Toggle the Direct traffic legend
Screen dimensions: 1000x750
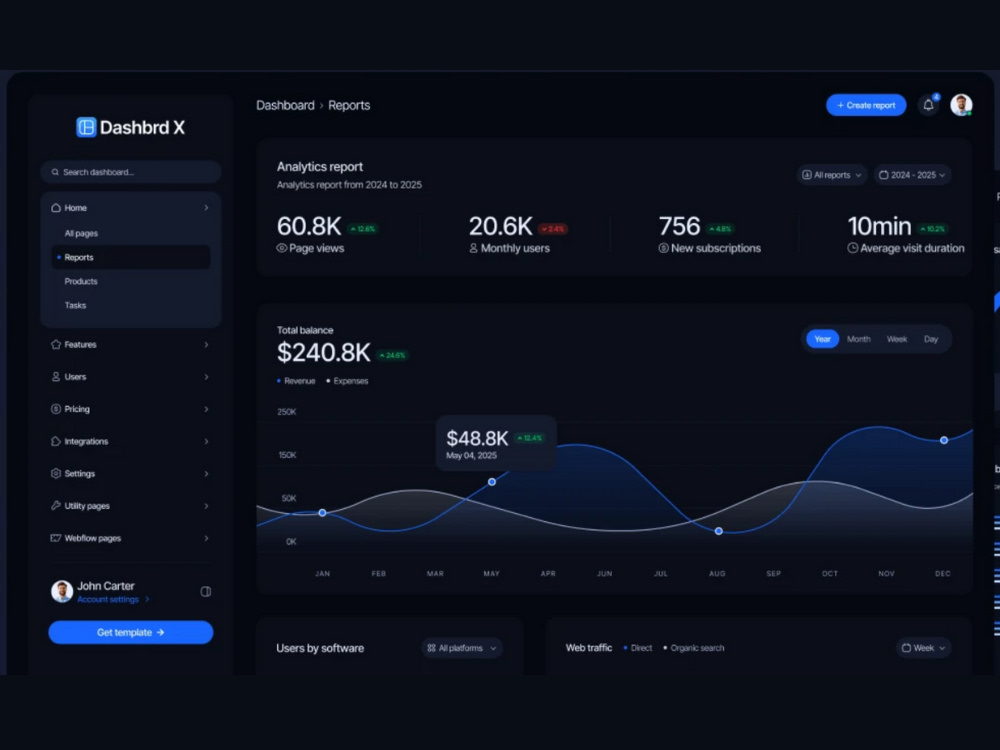click(x=638, y=648)
